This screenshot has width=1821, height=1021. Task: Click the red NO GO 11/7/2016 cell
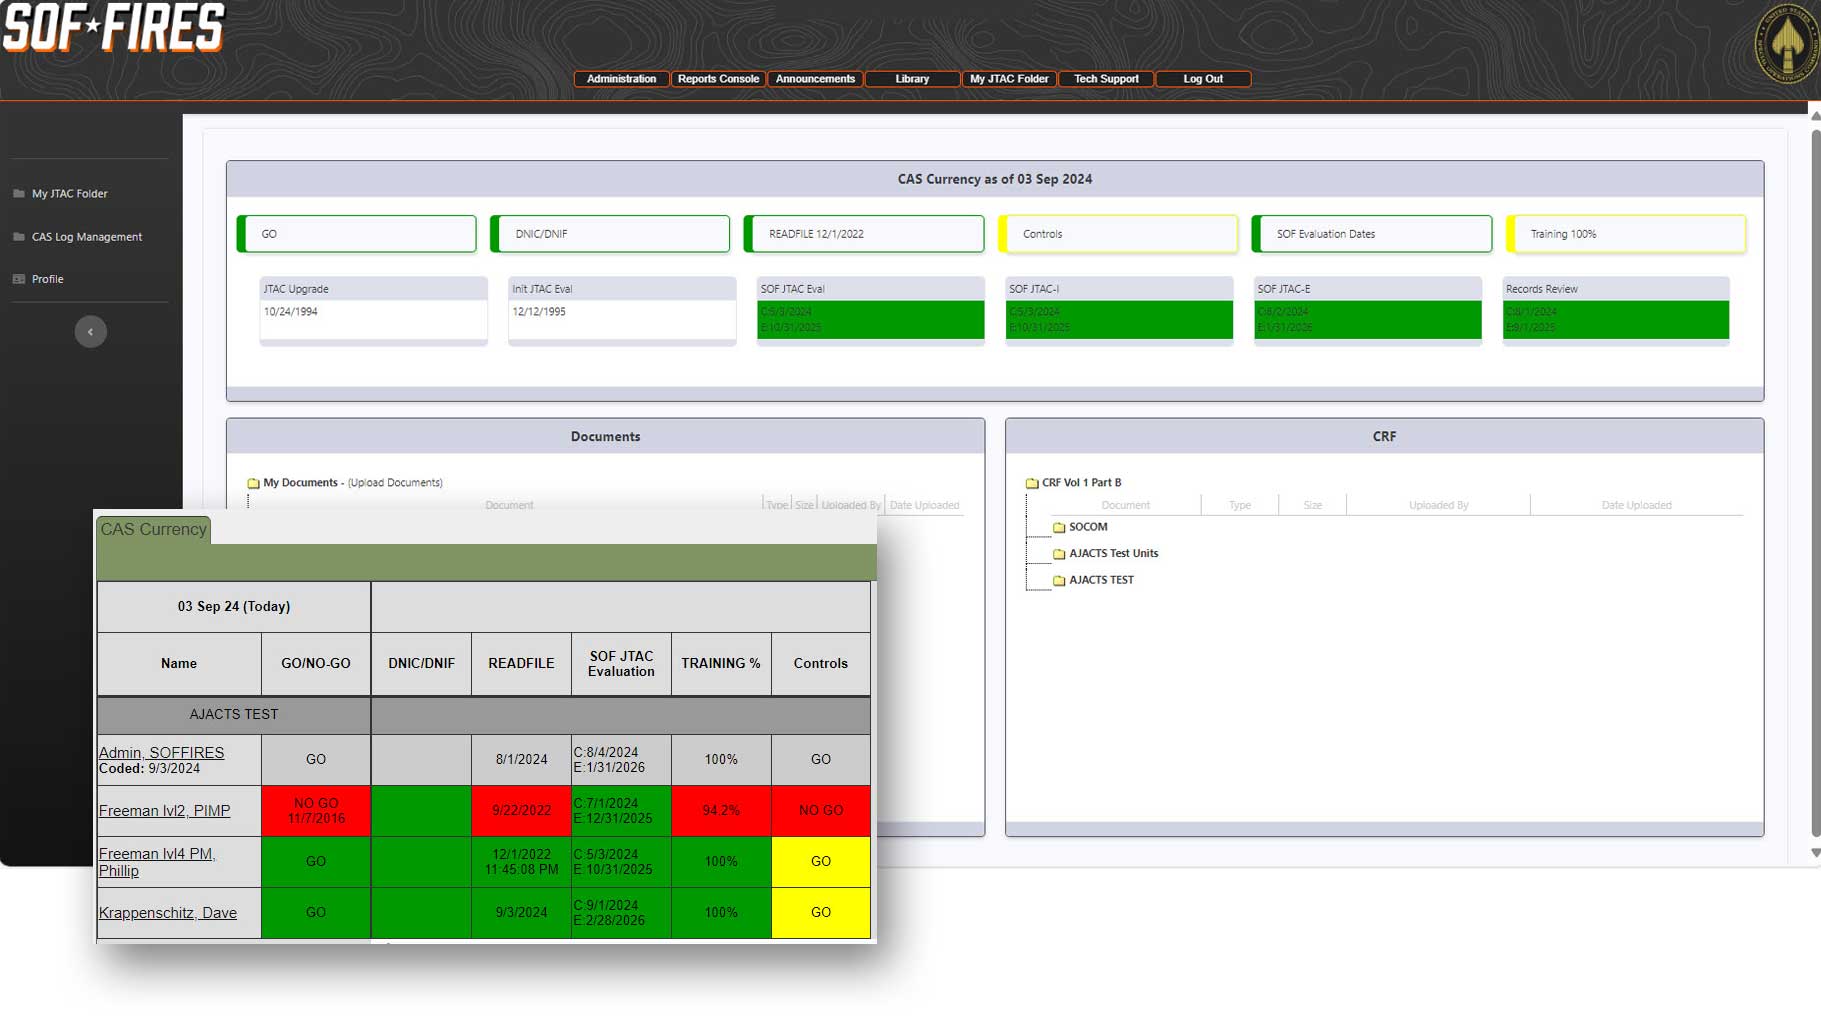coord(316,811)
